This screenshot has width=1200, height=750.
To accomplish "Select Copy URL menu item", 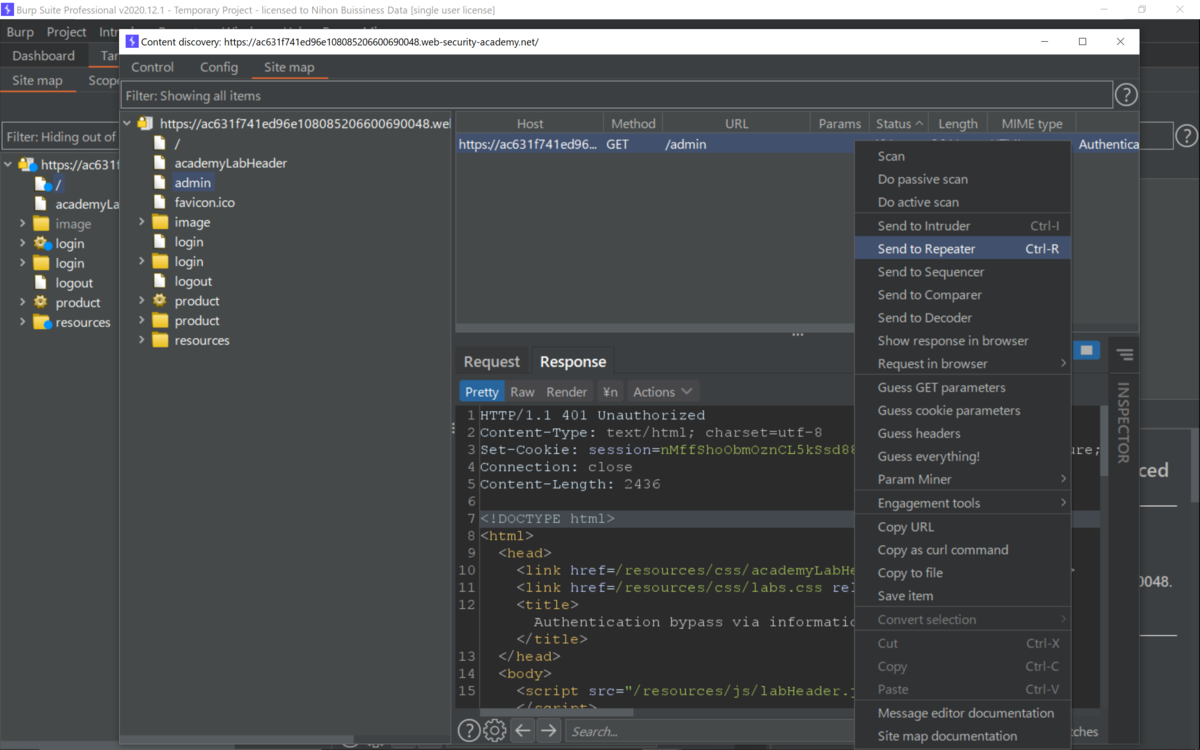I will pos(962,527).
